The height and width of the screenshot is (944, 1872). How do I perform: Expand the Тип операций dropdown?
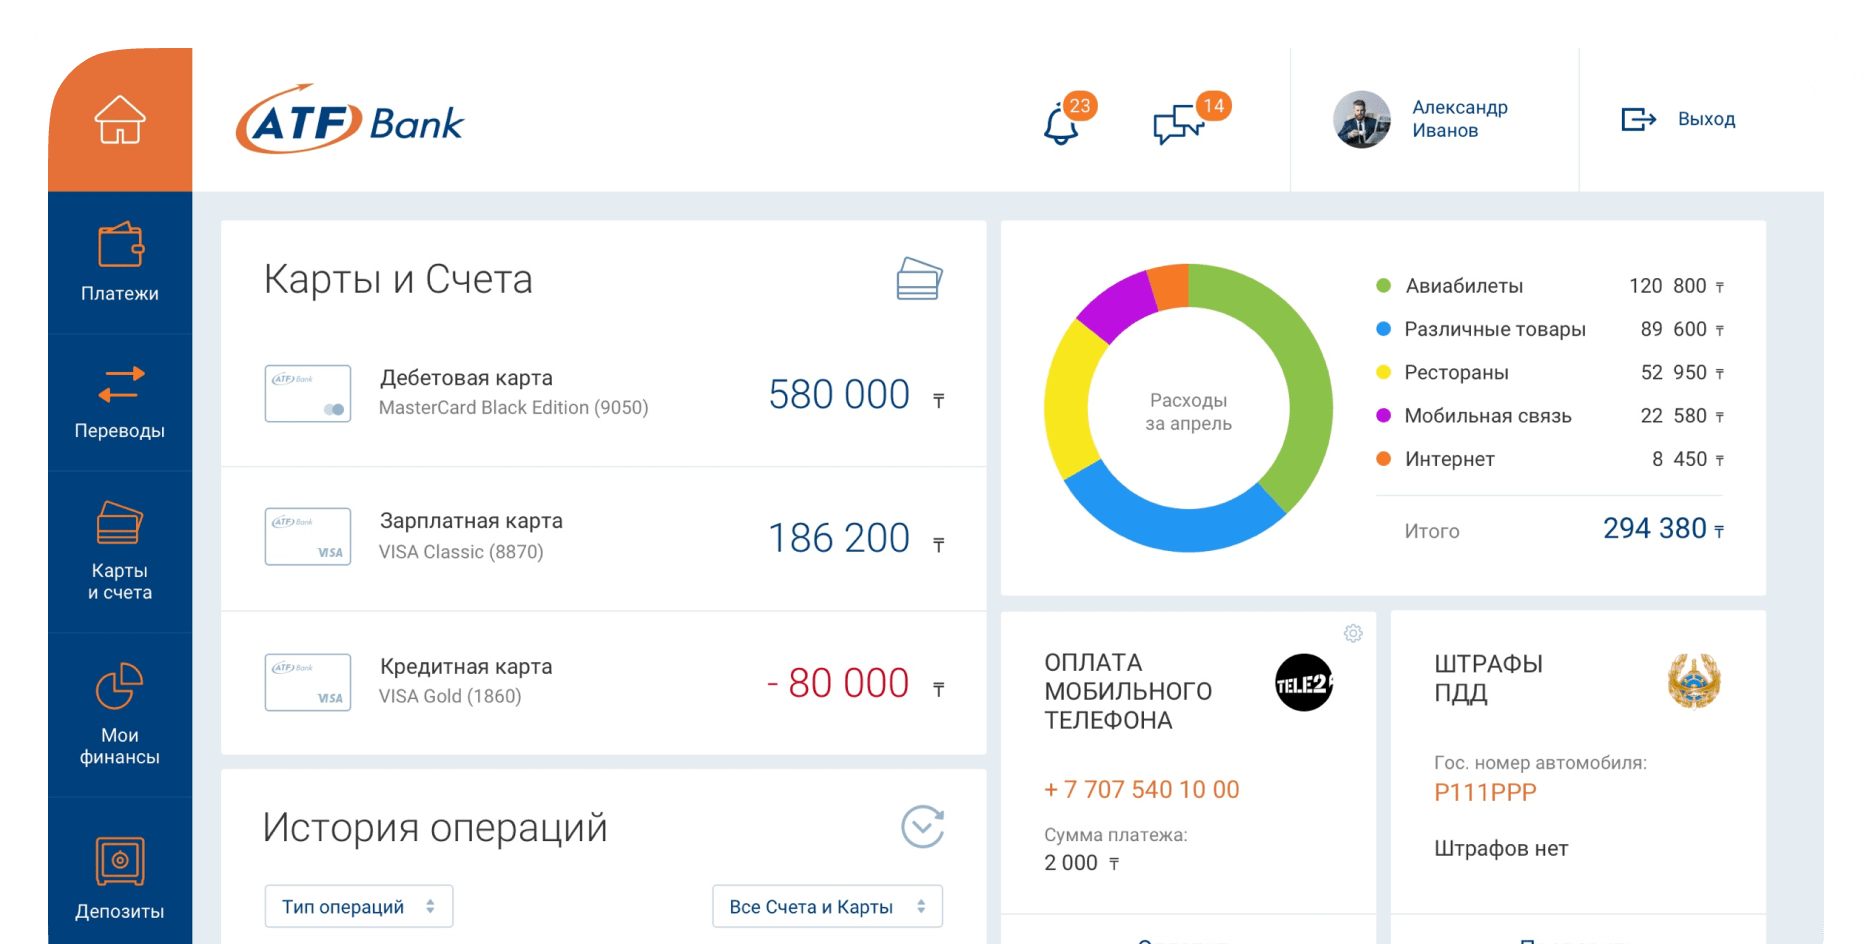click(x=359, y=906)
